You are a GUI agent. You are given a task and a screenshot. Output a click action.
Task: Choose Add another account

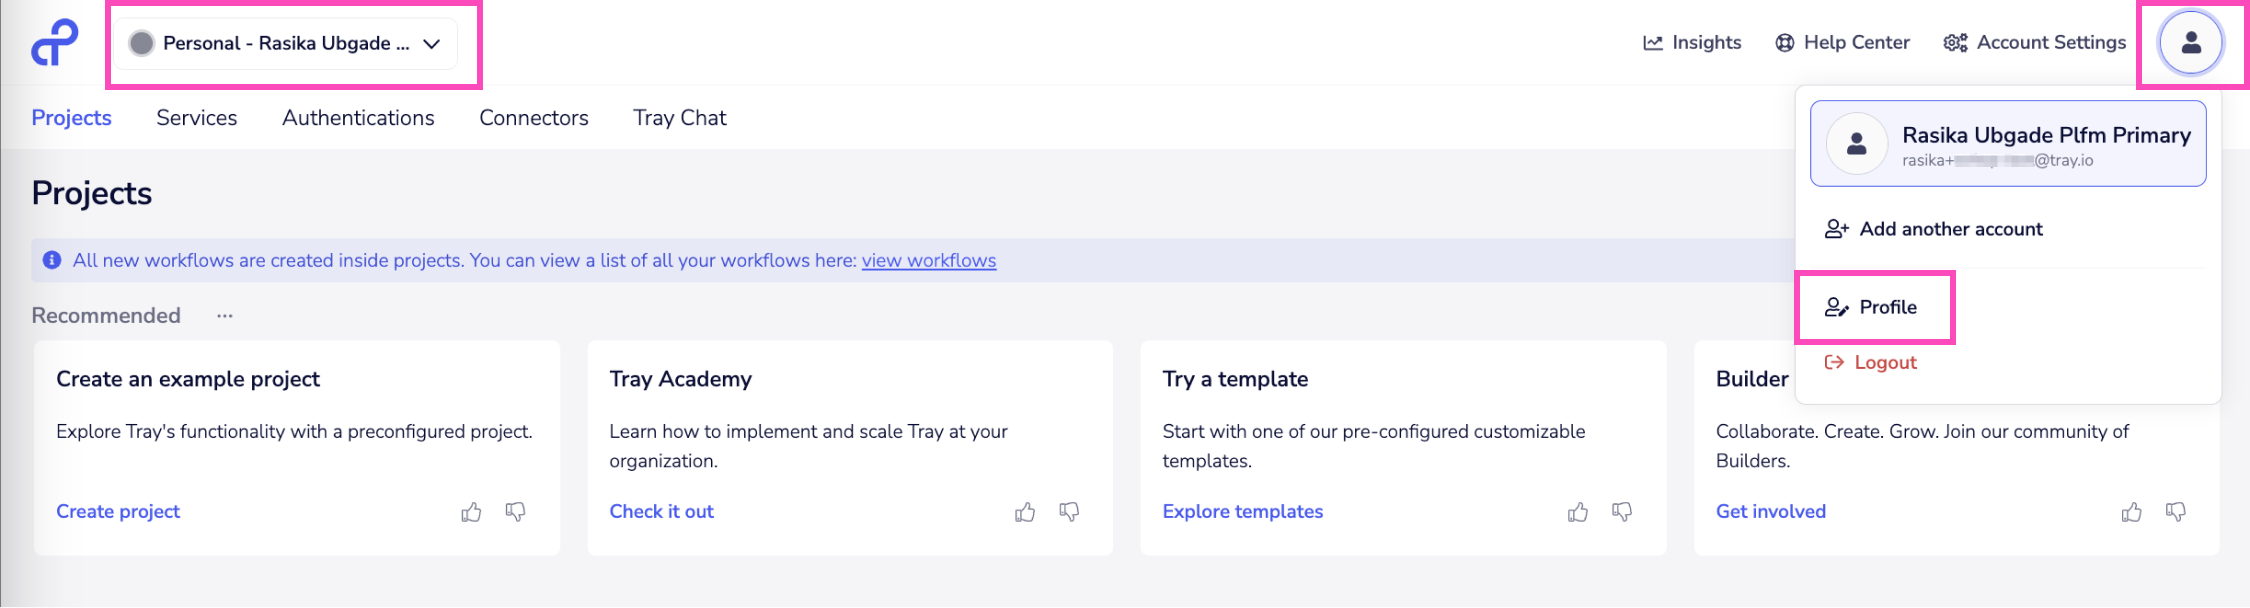[1934, 229]
